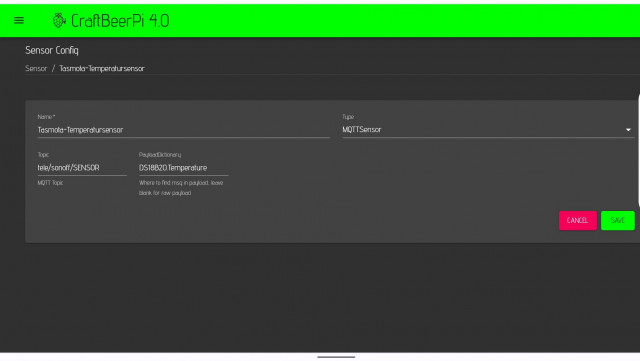
Task: Edit the PayloadDictionary field
Action: [184, 168]
